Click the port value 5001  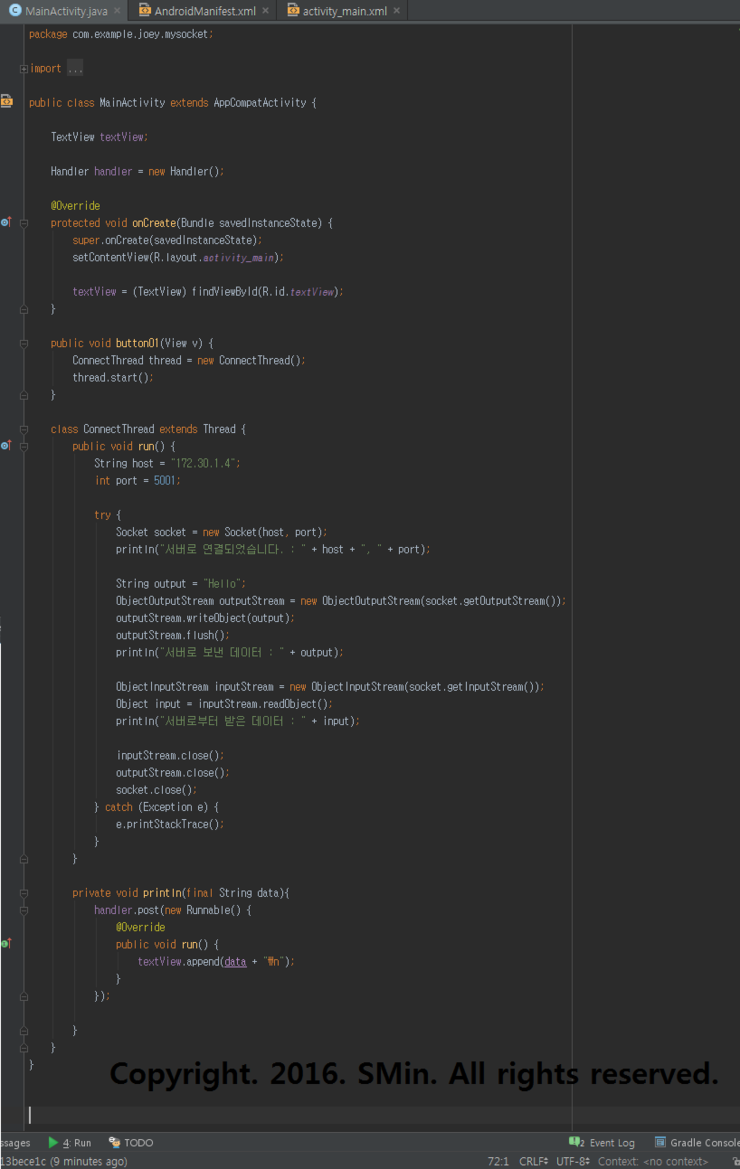[x=165, y=480]
